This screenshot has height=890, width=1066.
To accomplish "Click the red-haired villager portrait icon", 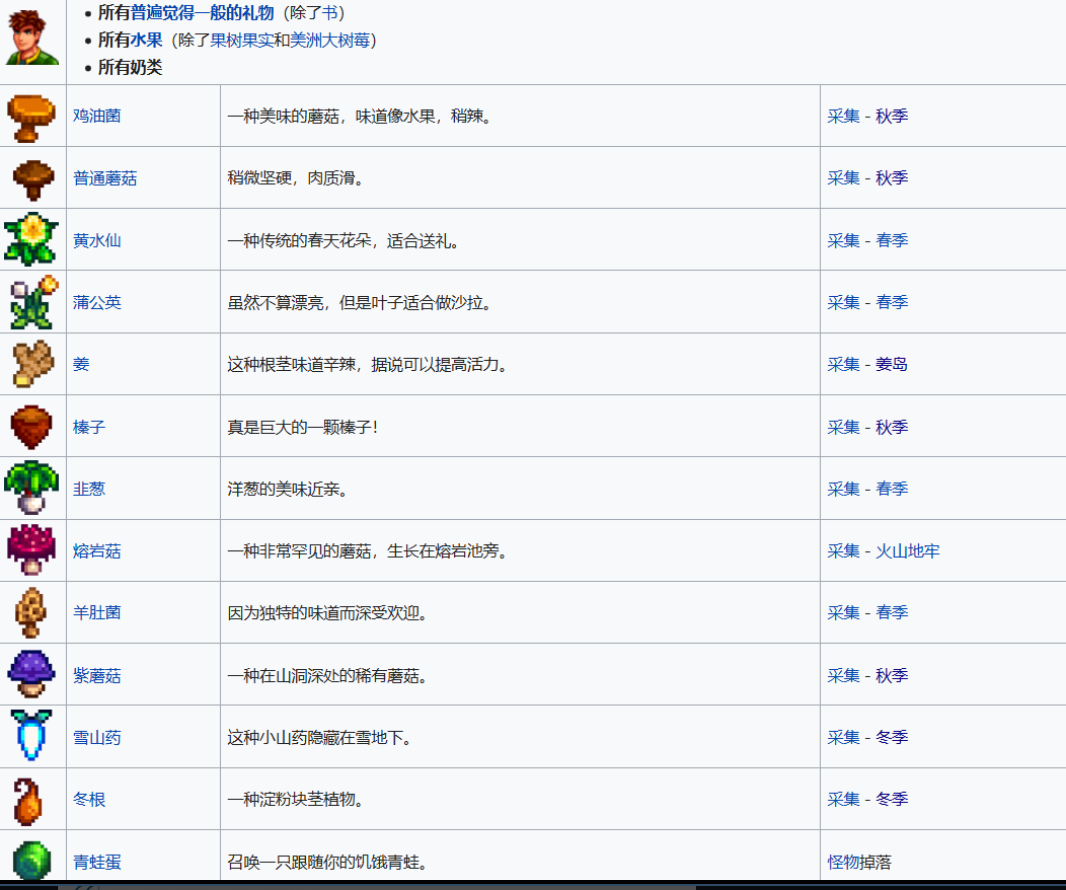I will (32, 37).
